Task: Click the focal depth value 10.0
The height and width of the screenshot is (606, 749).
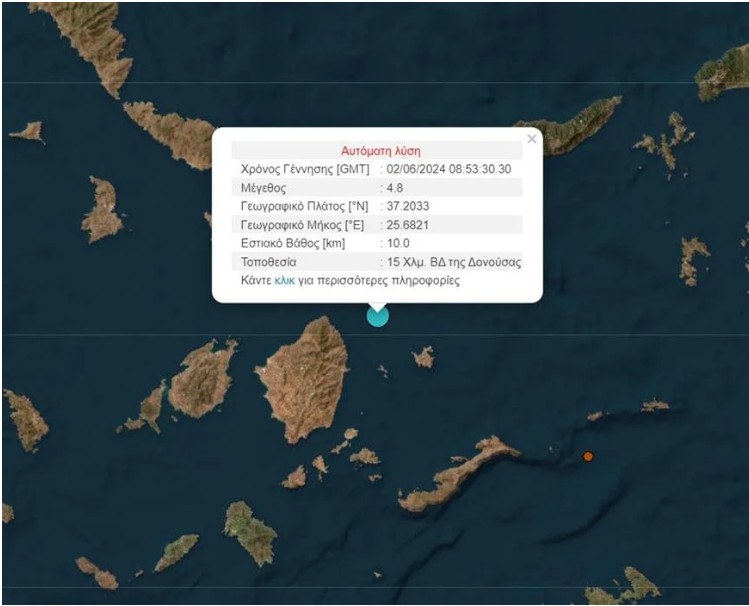Action: click(400, 243)
